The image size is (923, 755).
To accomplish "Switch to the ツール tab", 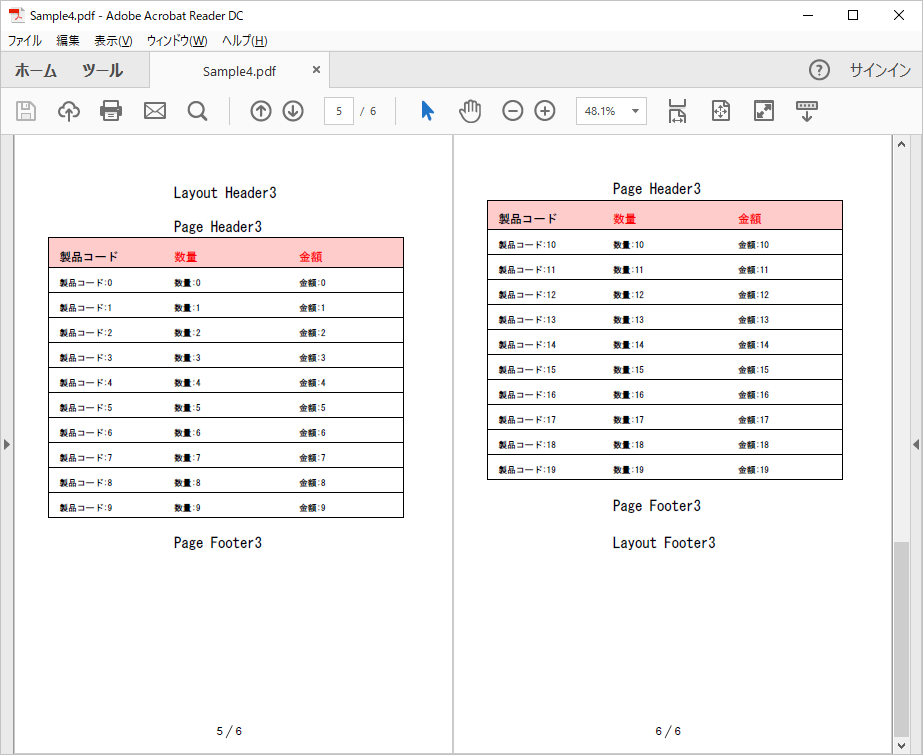I will 102,71.
